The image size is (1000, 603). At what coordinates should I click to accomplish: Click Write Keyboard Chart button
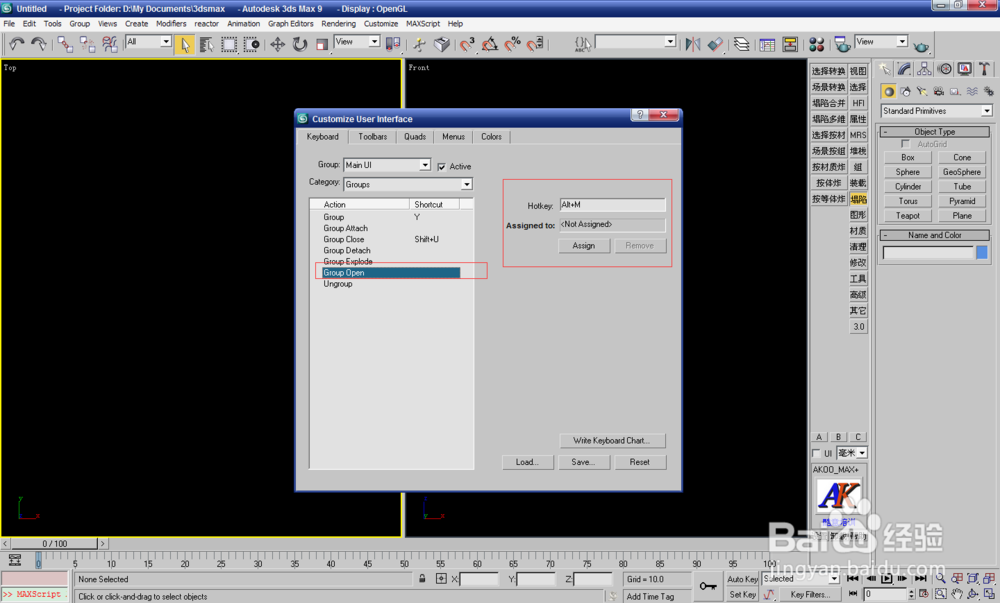[x=612, y=440]
